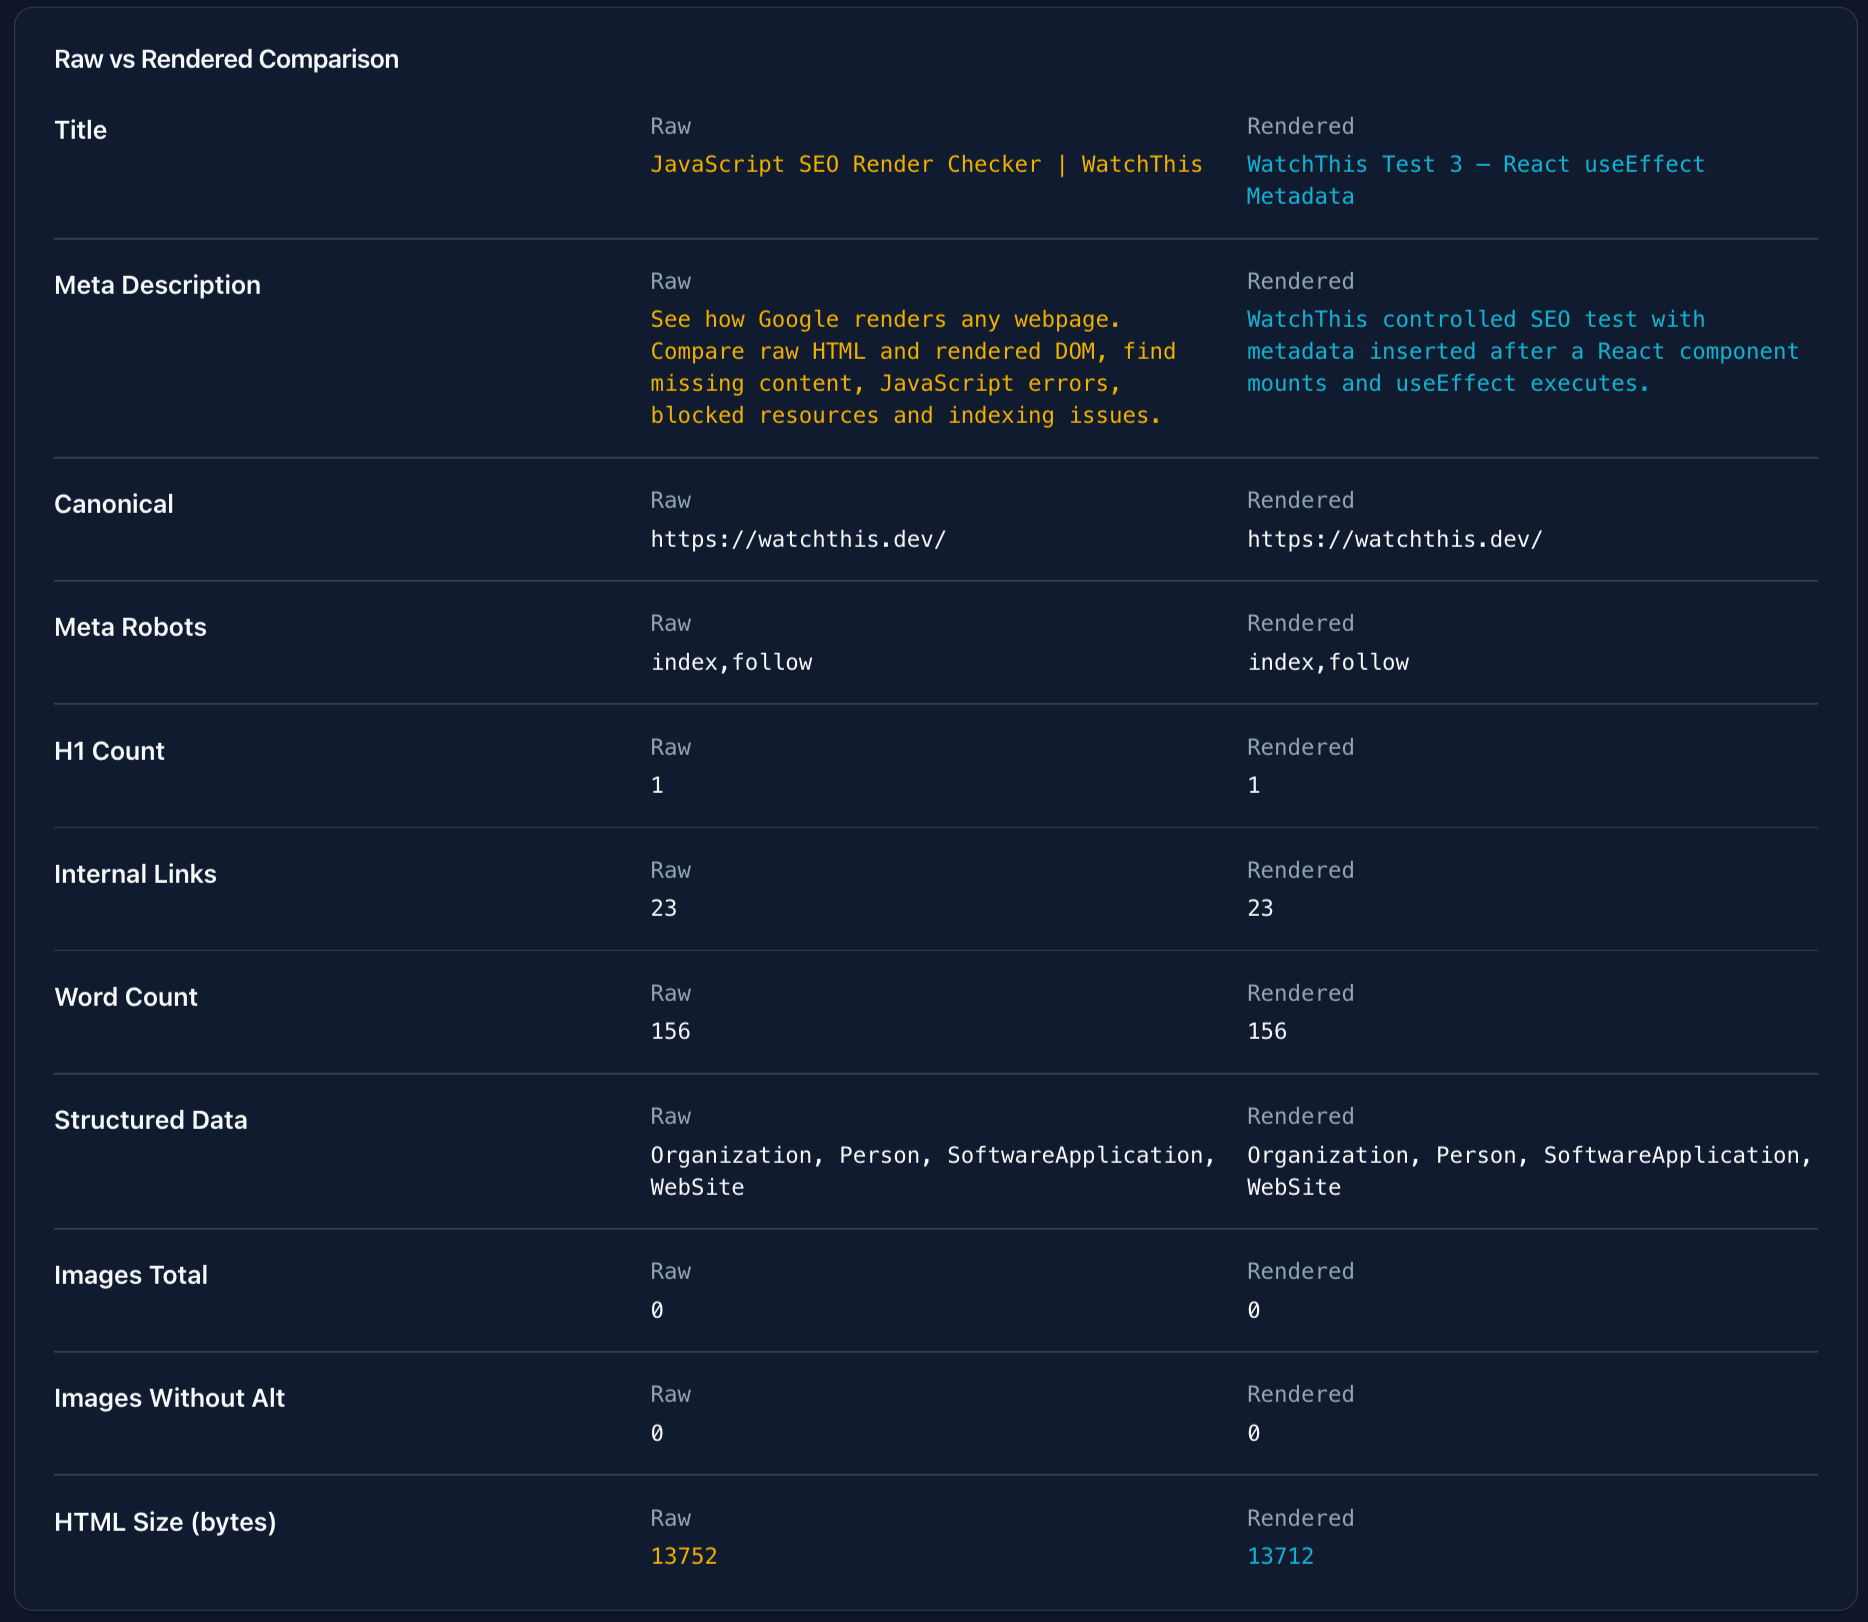1868x1622 pixels.
Task: Select the 'Images Total' row label
Action: point(130,1275)
